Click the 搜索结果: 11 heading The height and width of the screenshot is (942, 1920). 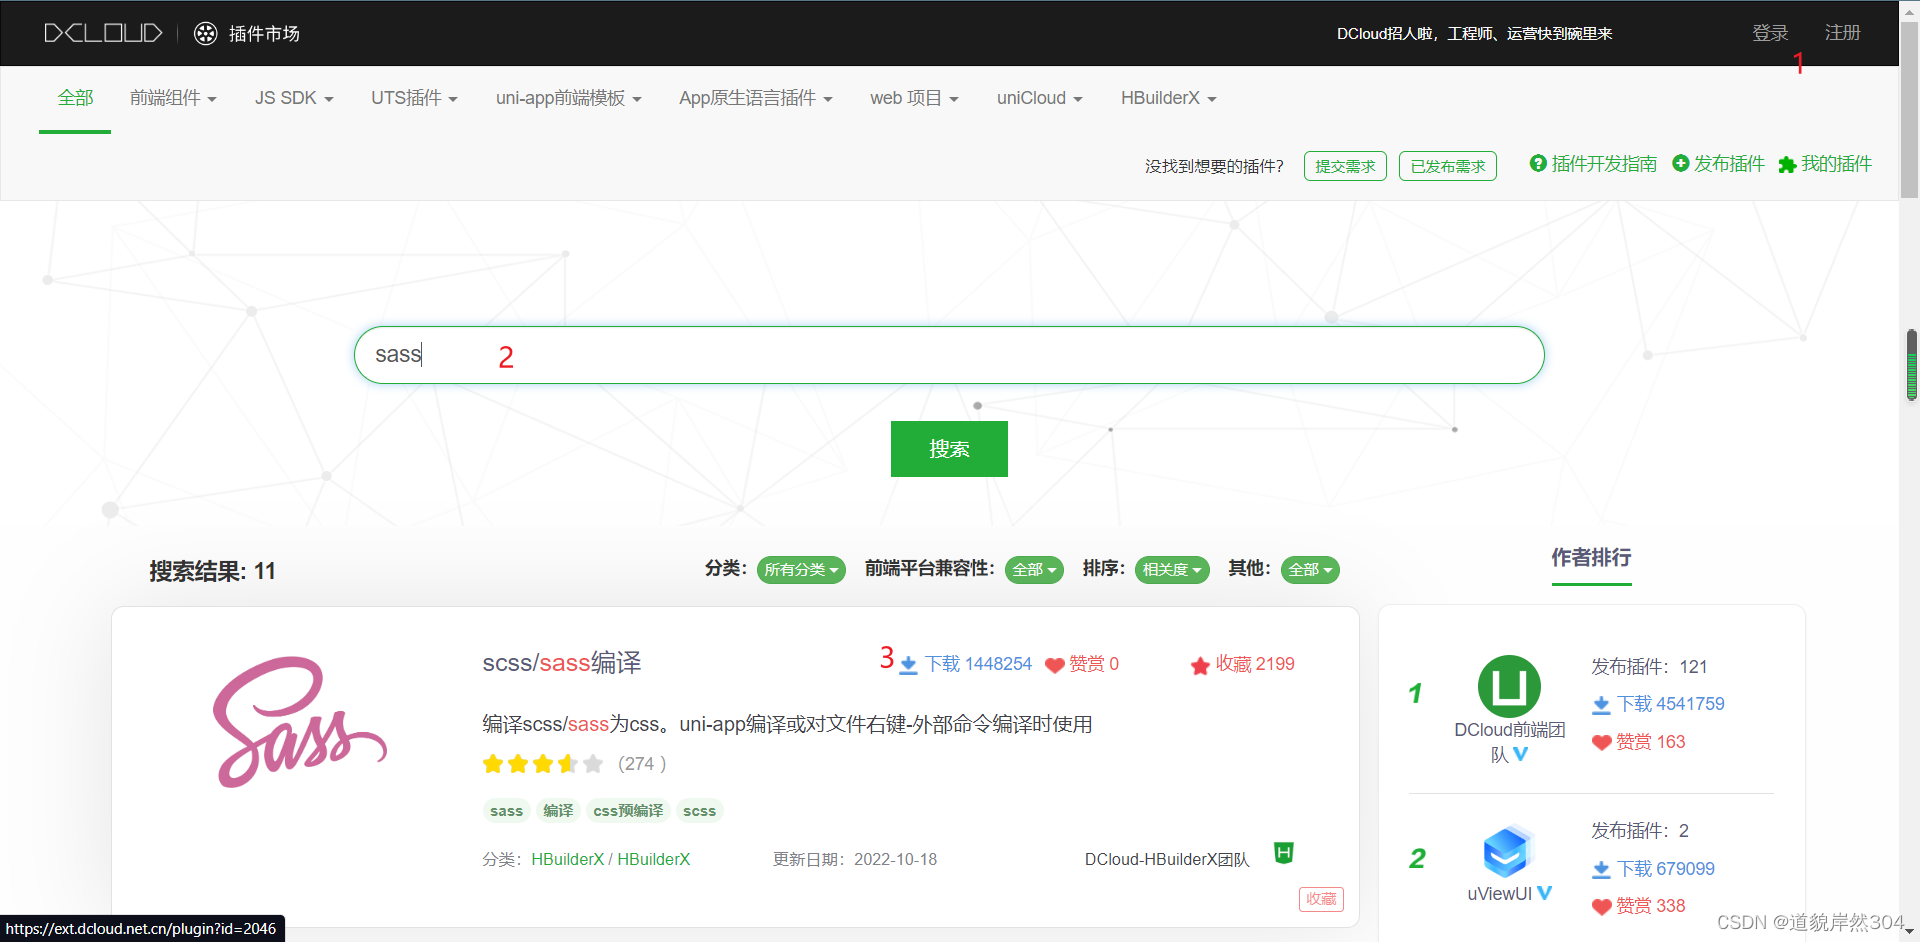click(212, 571)
